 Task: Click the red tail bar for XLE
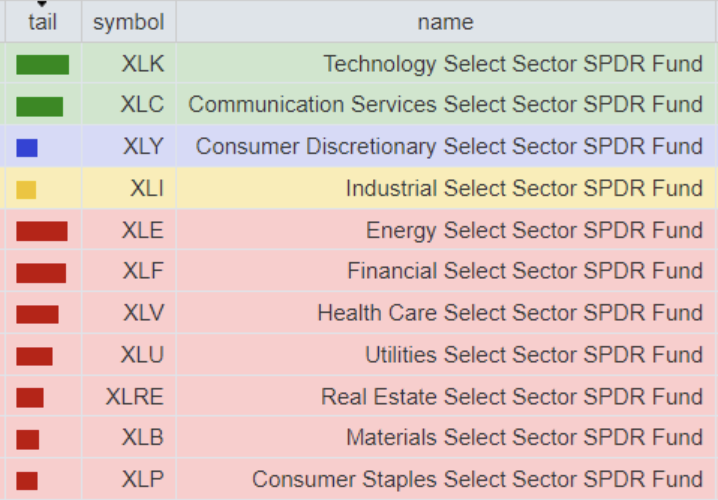pos(42,231)
